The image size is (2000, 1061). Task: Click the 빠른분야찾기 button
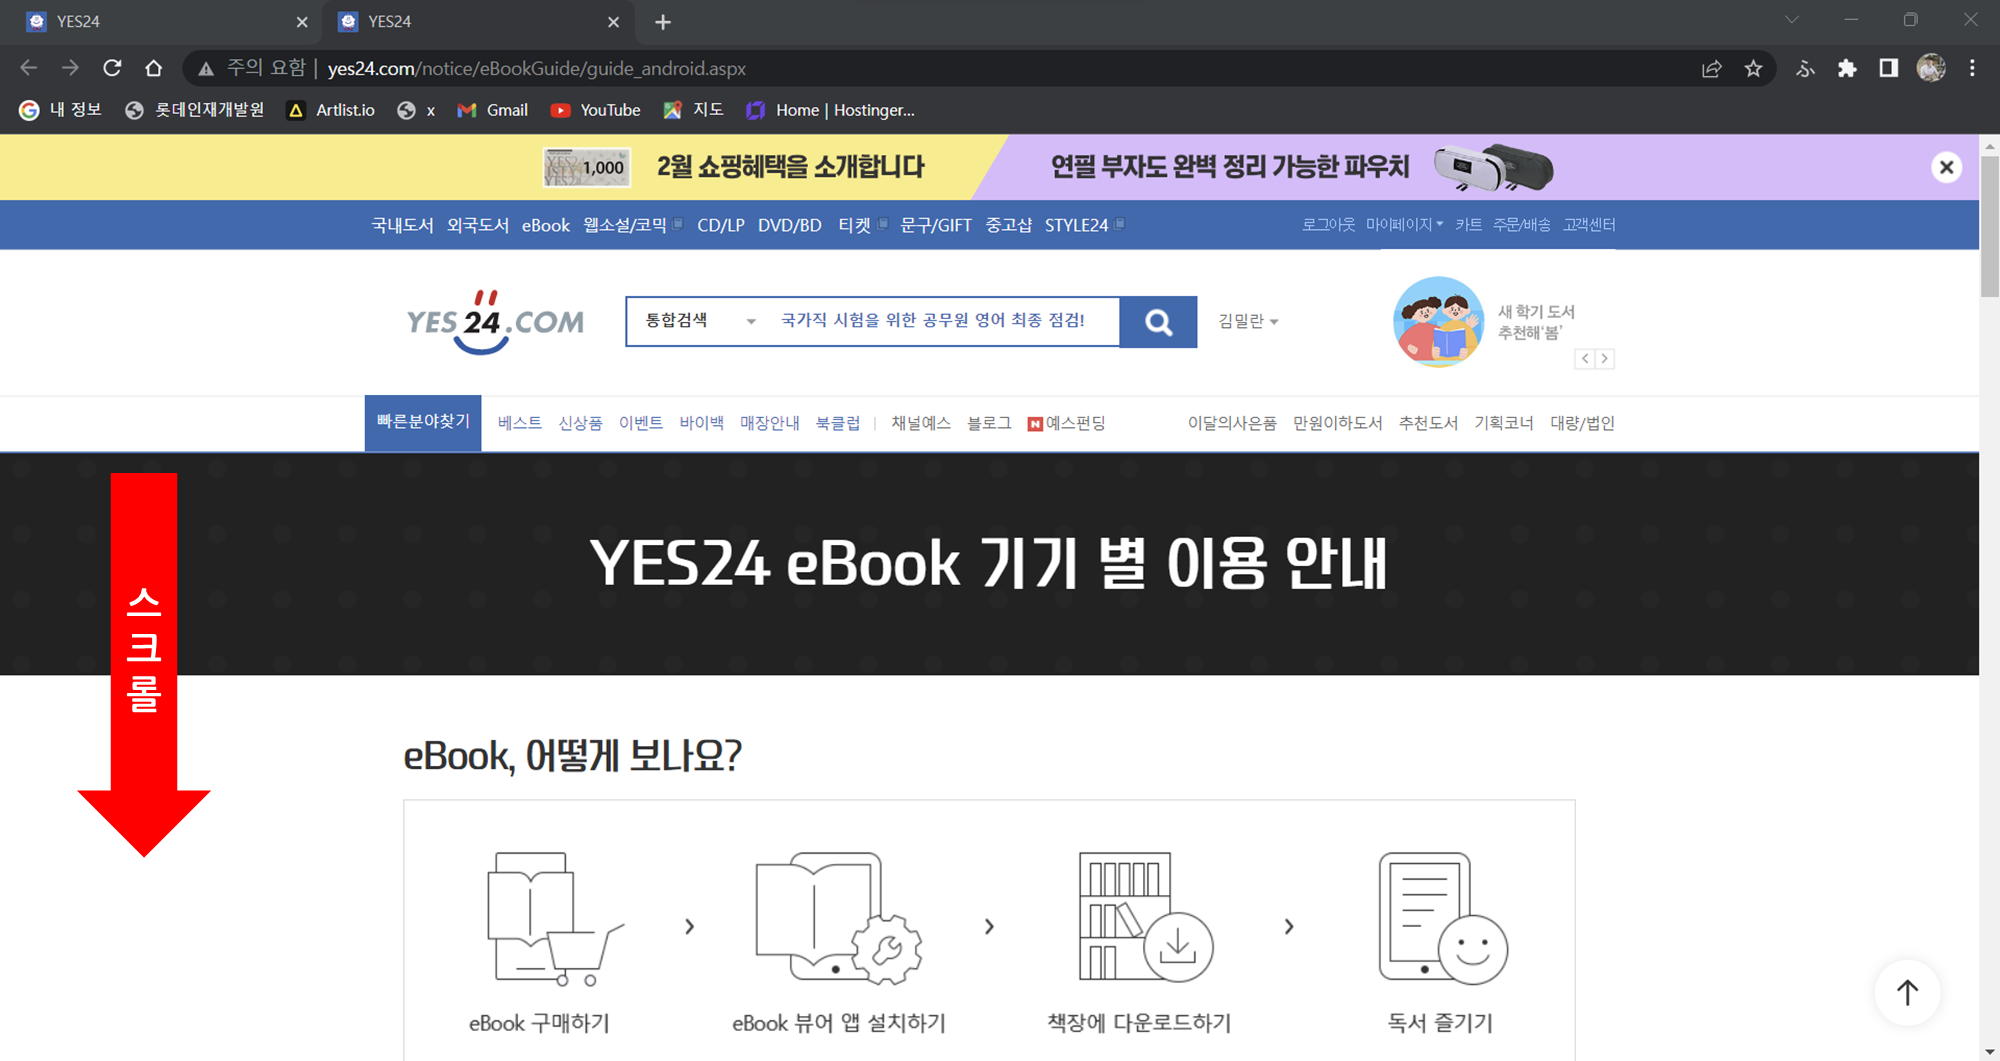coord(423,422)
